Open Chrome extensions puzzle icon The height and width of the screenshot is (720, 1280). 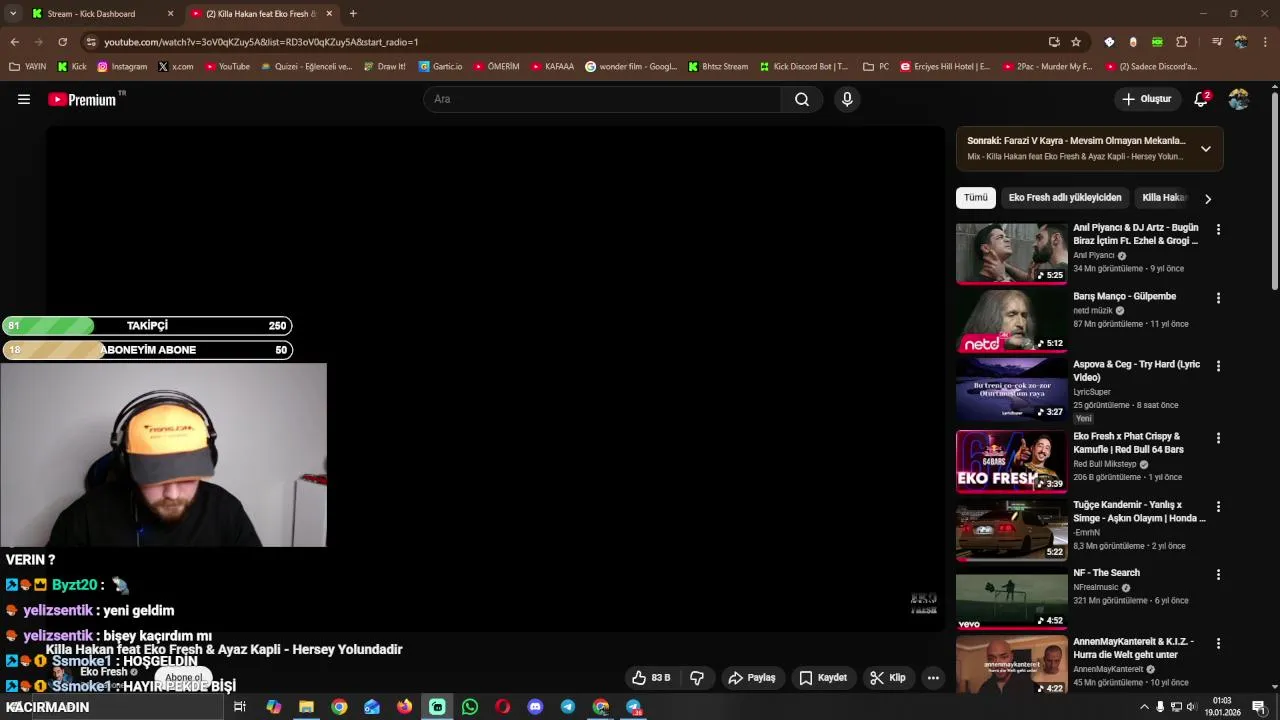(1181, 42)
